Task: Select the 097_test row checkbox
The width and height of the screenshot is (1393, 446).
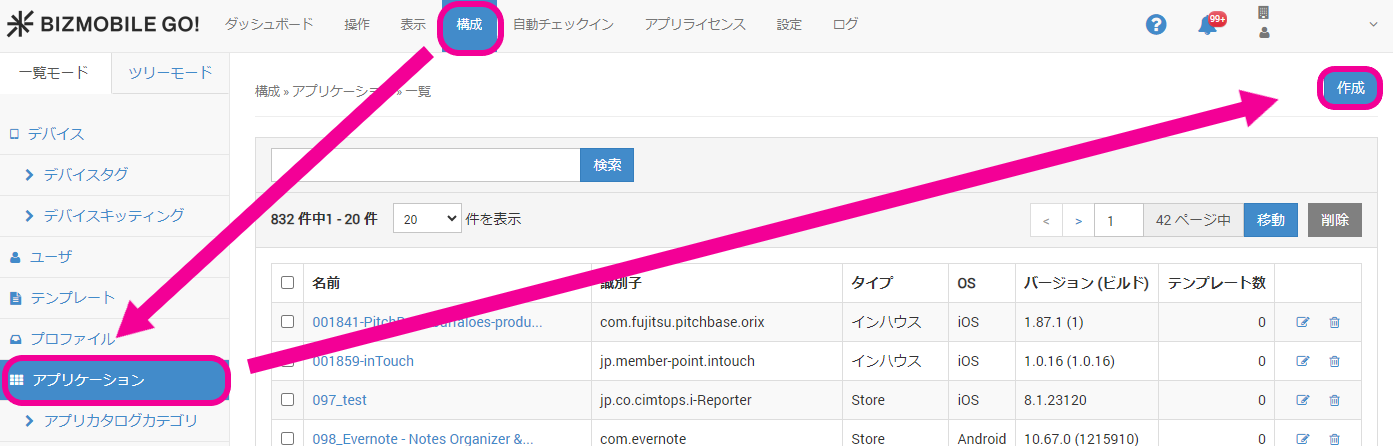Action: pos(288,400)
